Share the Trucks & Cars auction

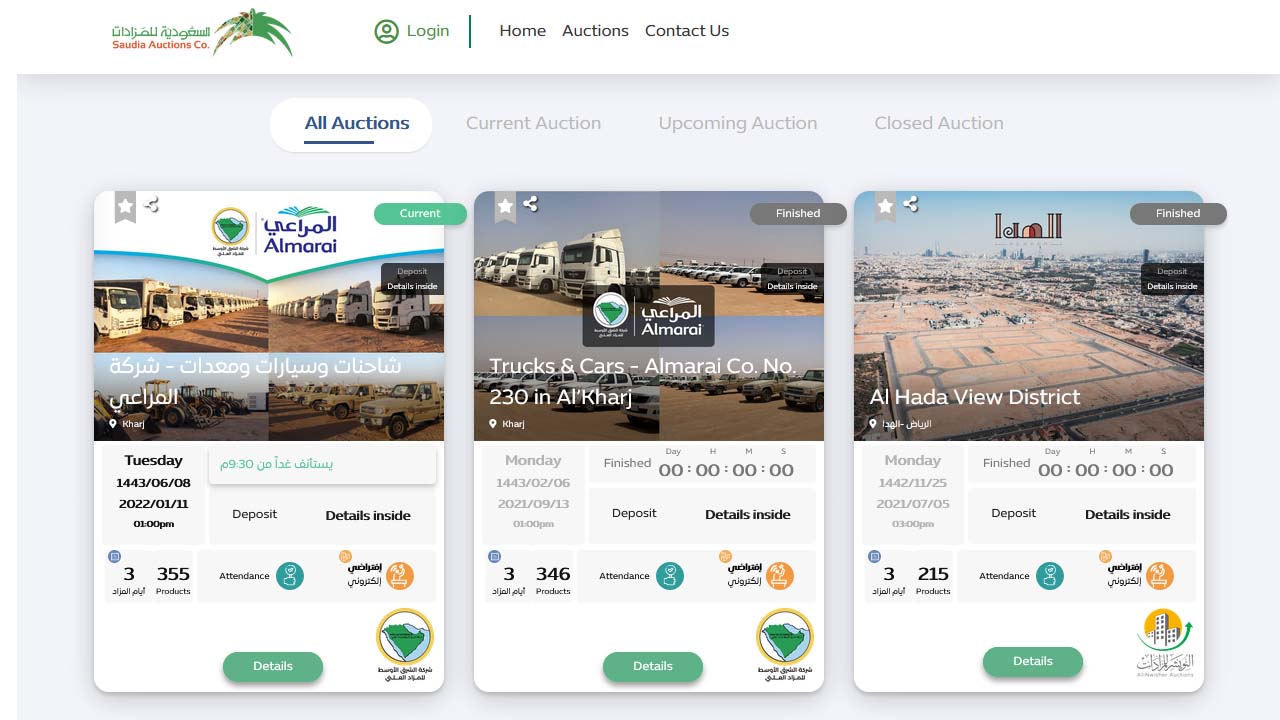(531, 204)
